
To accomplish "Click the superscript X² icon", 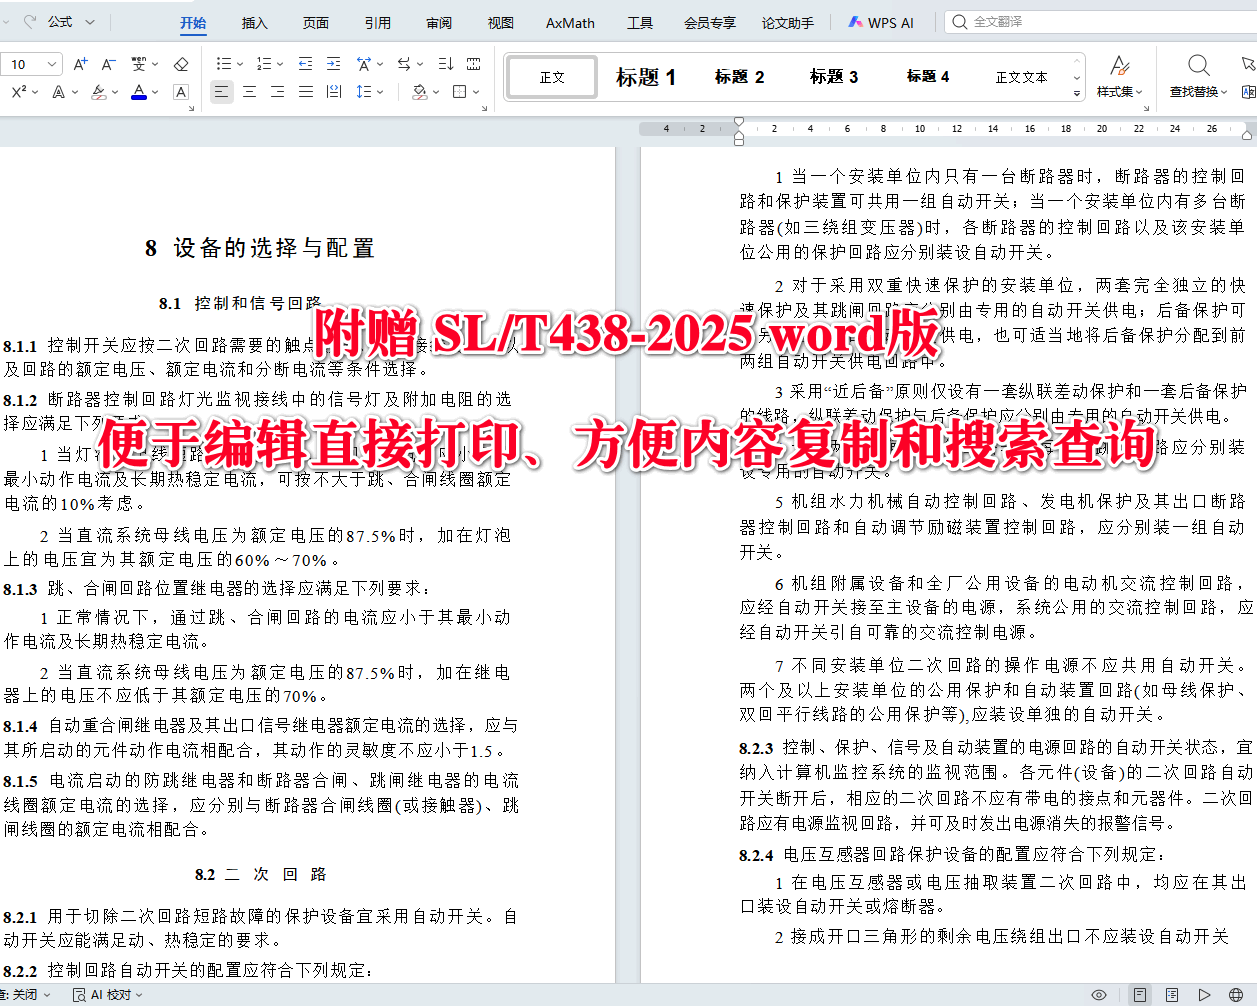I will point(19,92).
